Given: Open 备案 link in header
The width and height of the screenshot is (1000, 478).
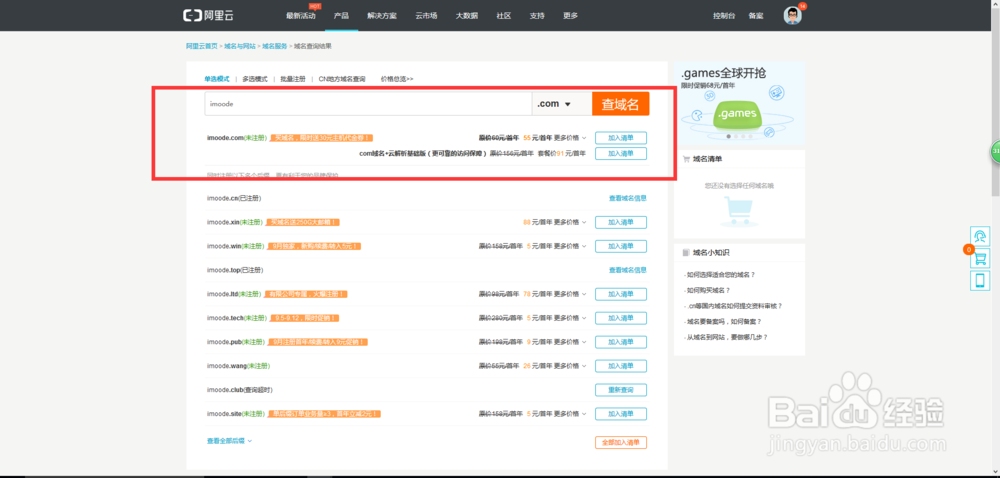Looking at the screenshot, I should coord(756,16).
